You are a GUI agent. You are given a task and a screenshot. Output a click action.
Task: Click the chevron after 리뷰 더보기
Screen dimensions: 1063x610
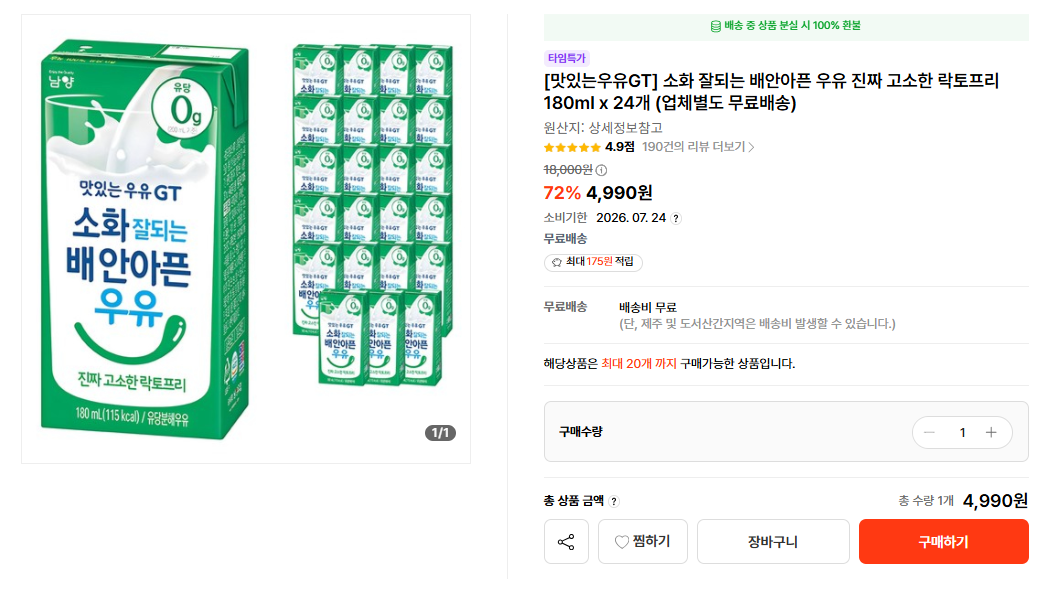coord(751,147)
